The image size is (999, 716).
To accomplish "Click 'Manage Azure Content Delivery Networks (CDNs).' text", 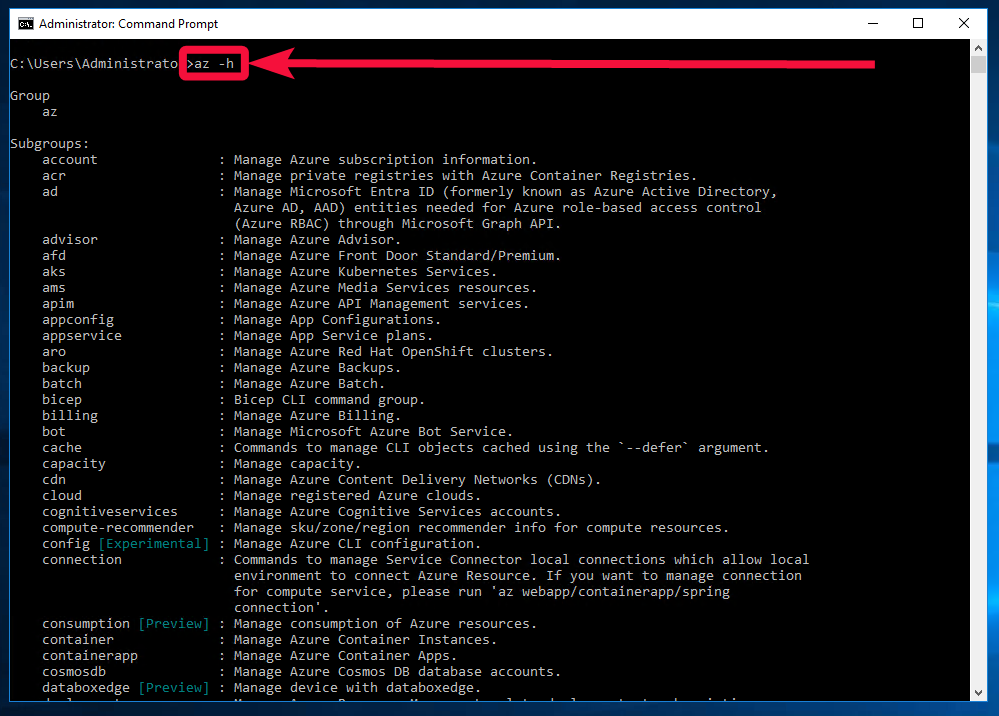I will [417, 480].
